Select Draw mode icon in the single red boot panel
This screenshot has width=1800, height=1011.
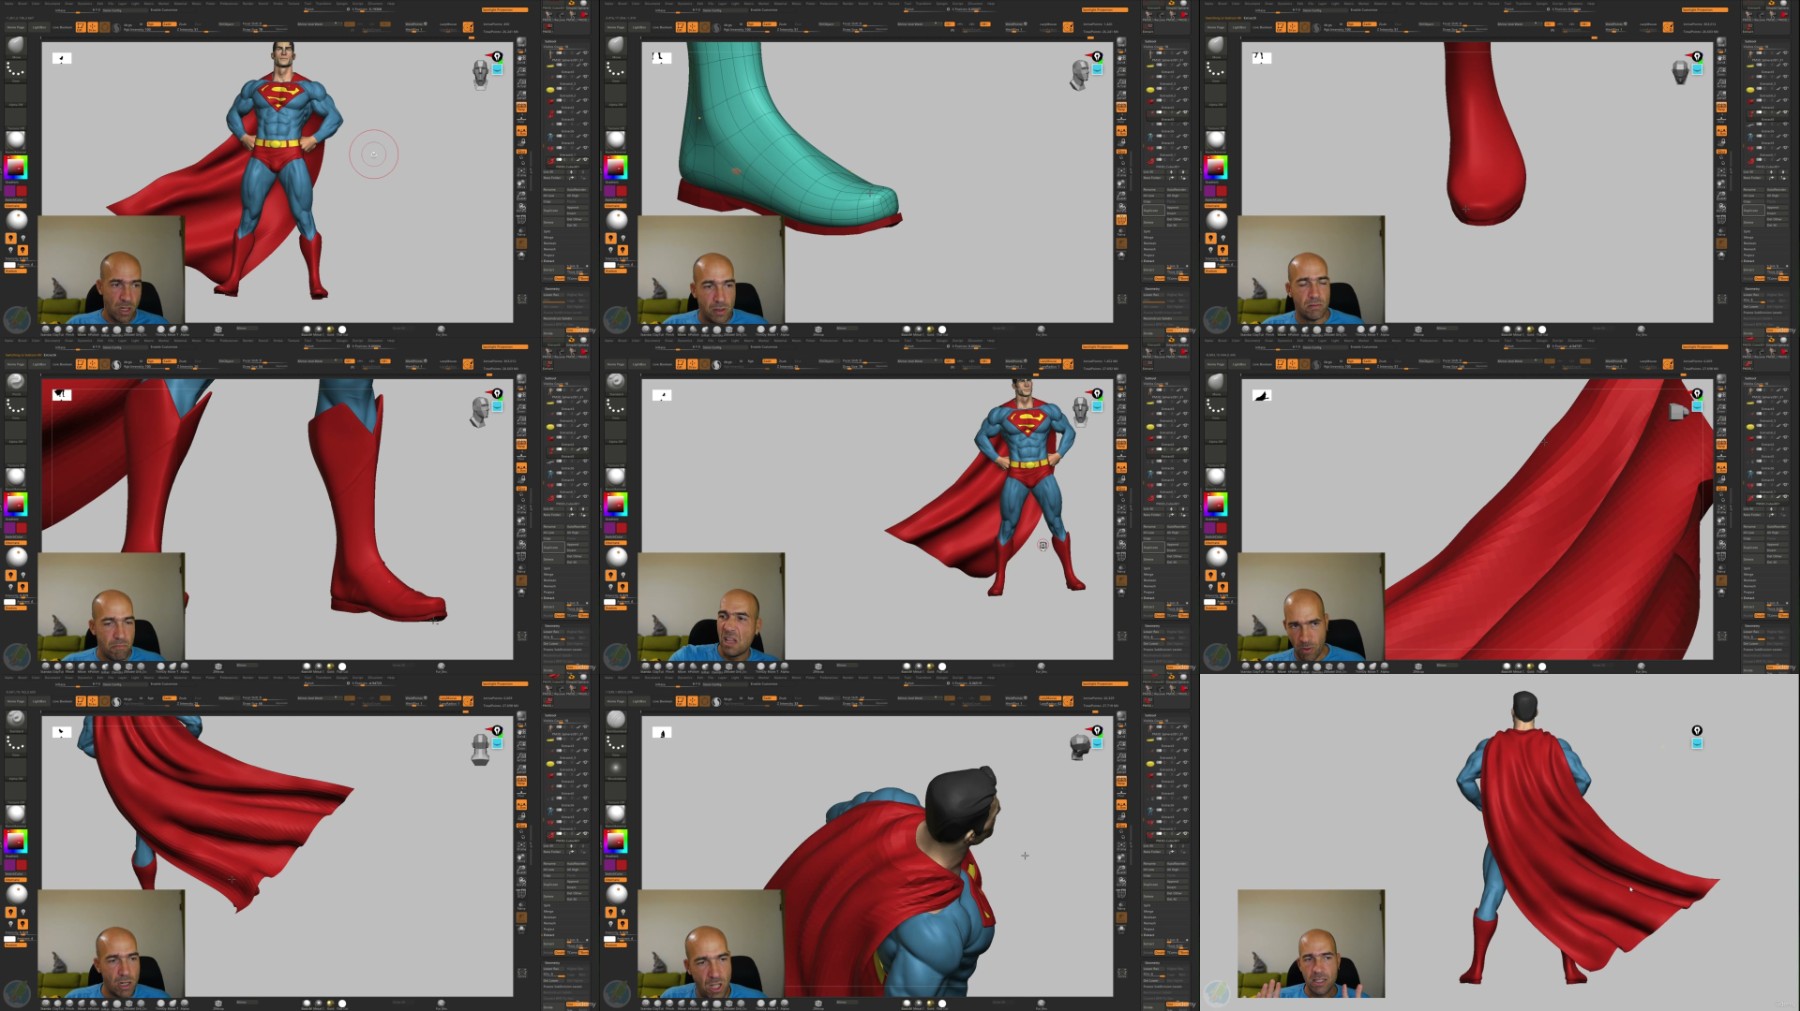pos(1293,27)
